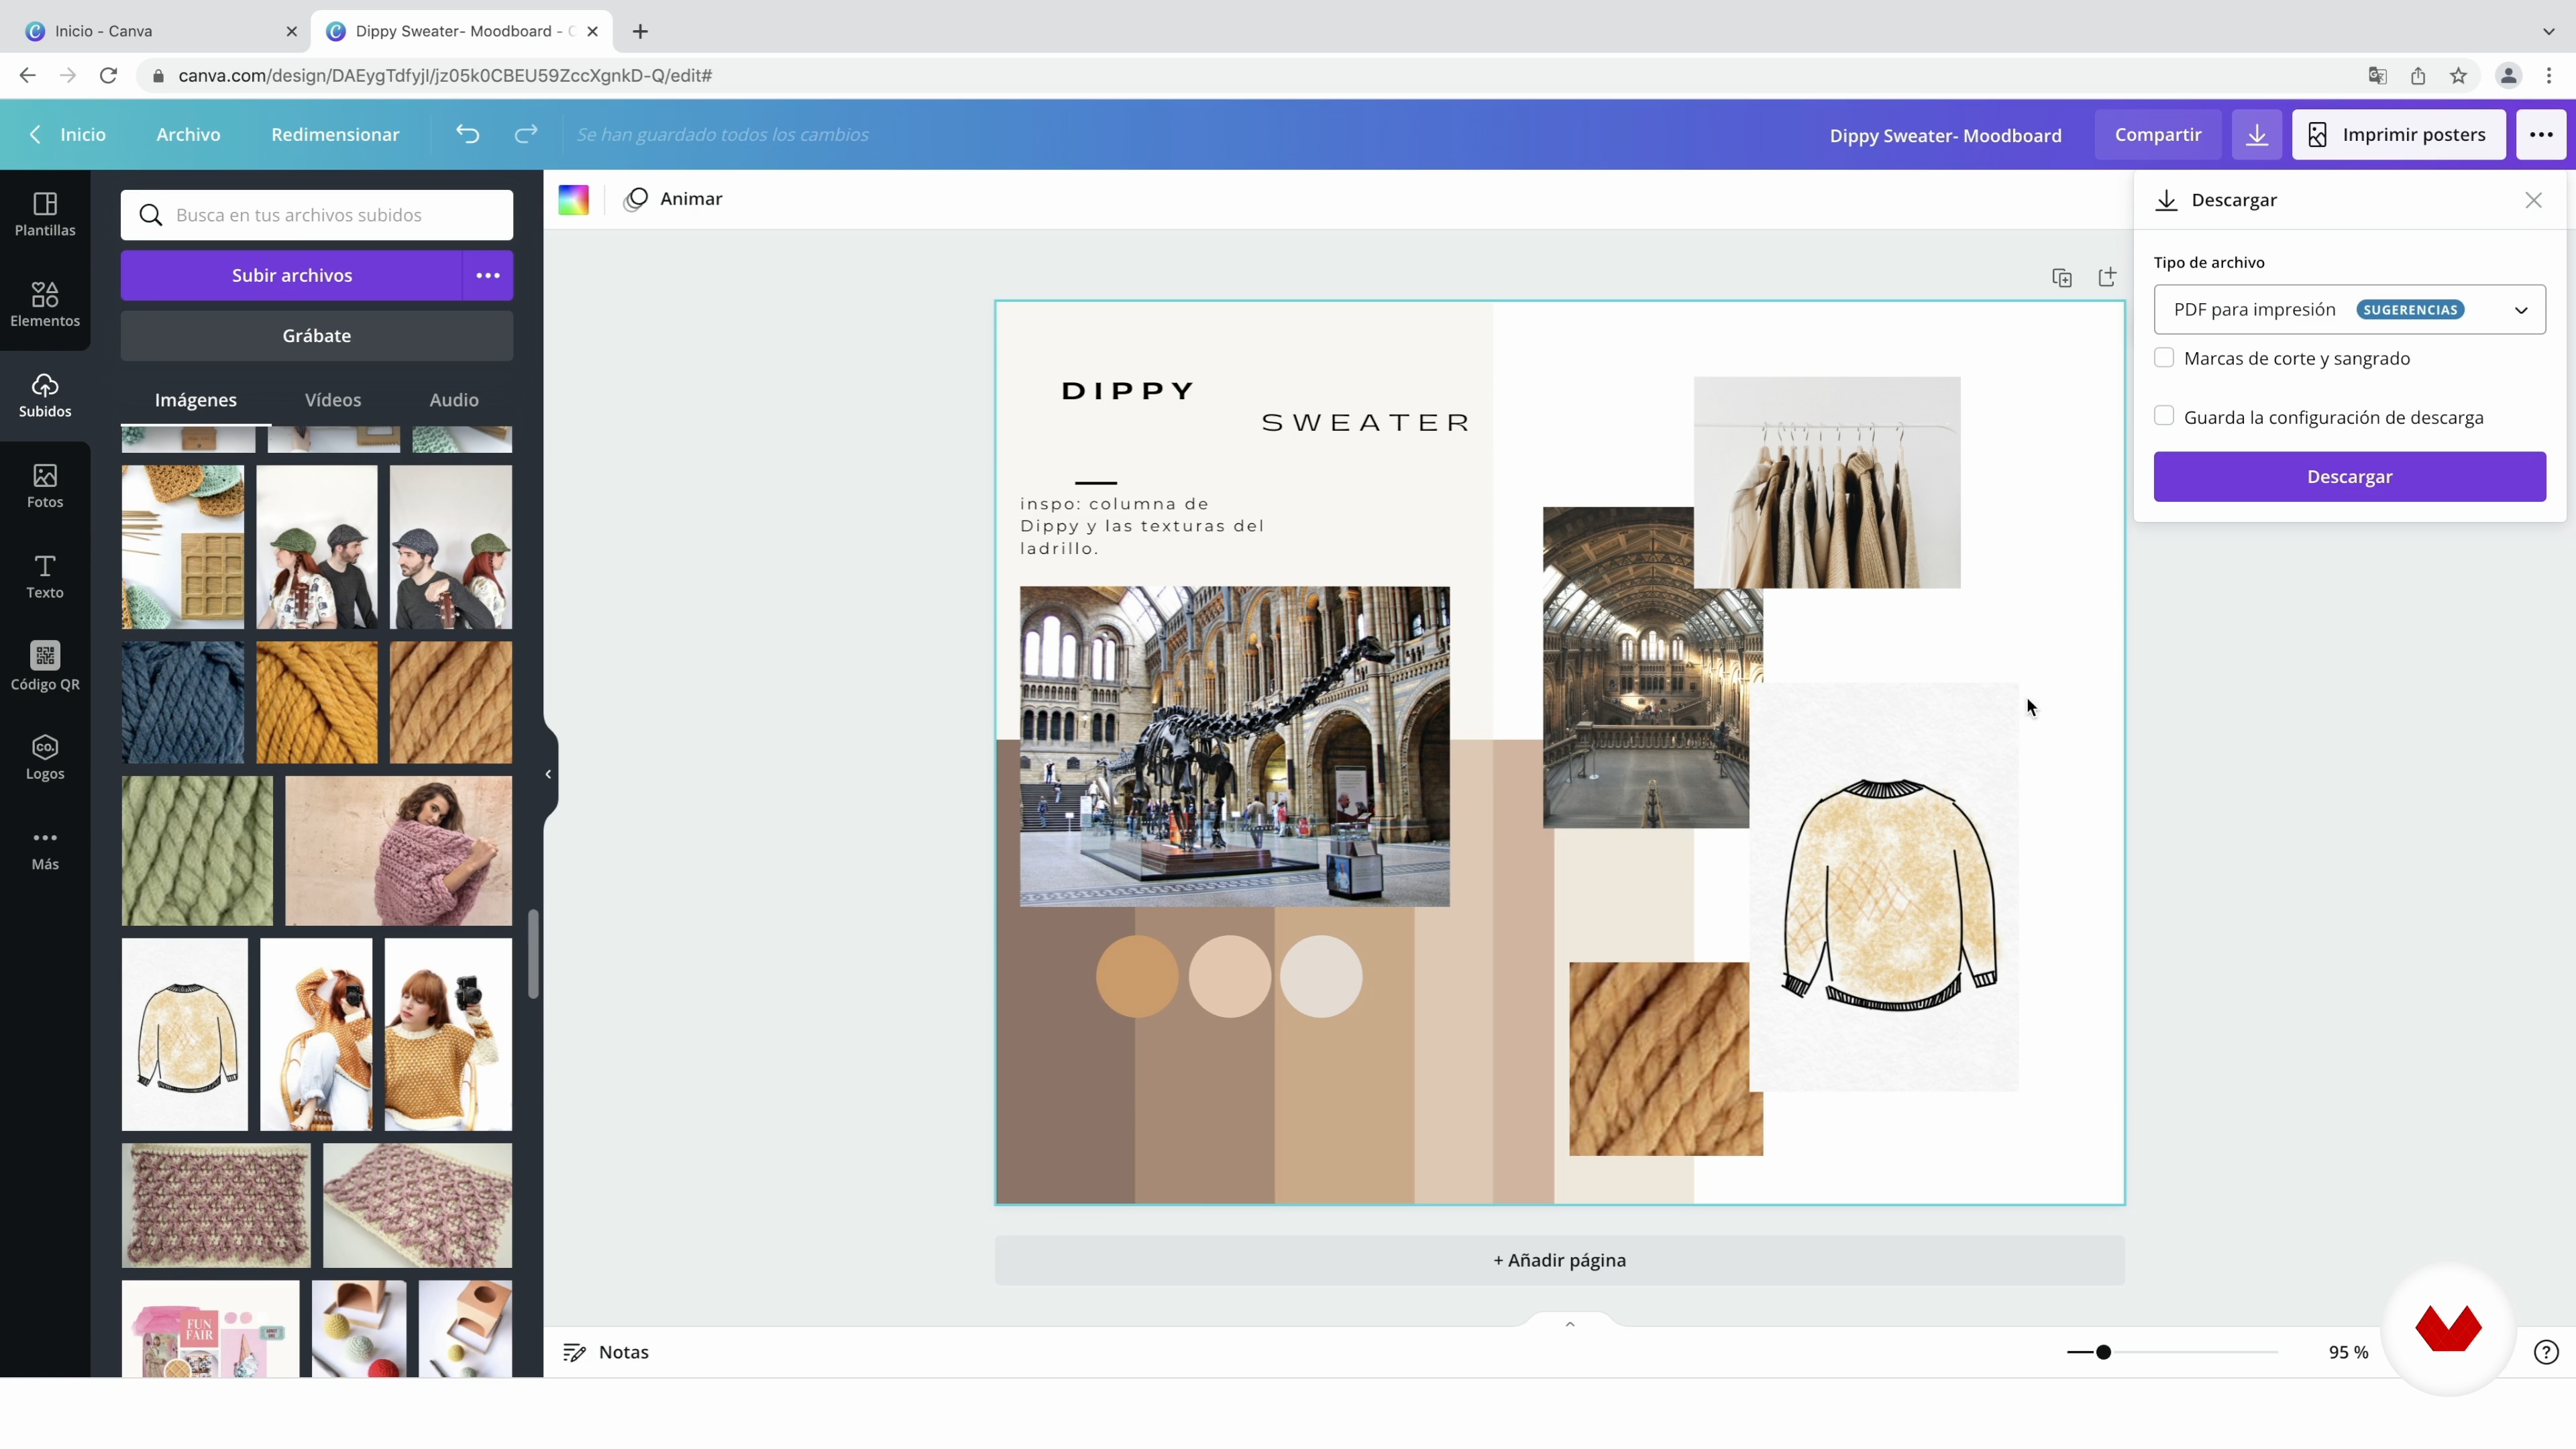Click the search magnifier icon
Viewport: 2576px width, 1449px height.
[x=151, y=215]
